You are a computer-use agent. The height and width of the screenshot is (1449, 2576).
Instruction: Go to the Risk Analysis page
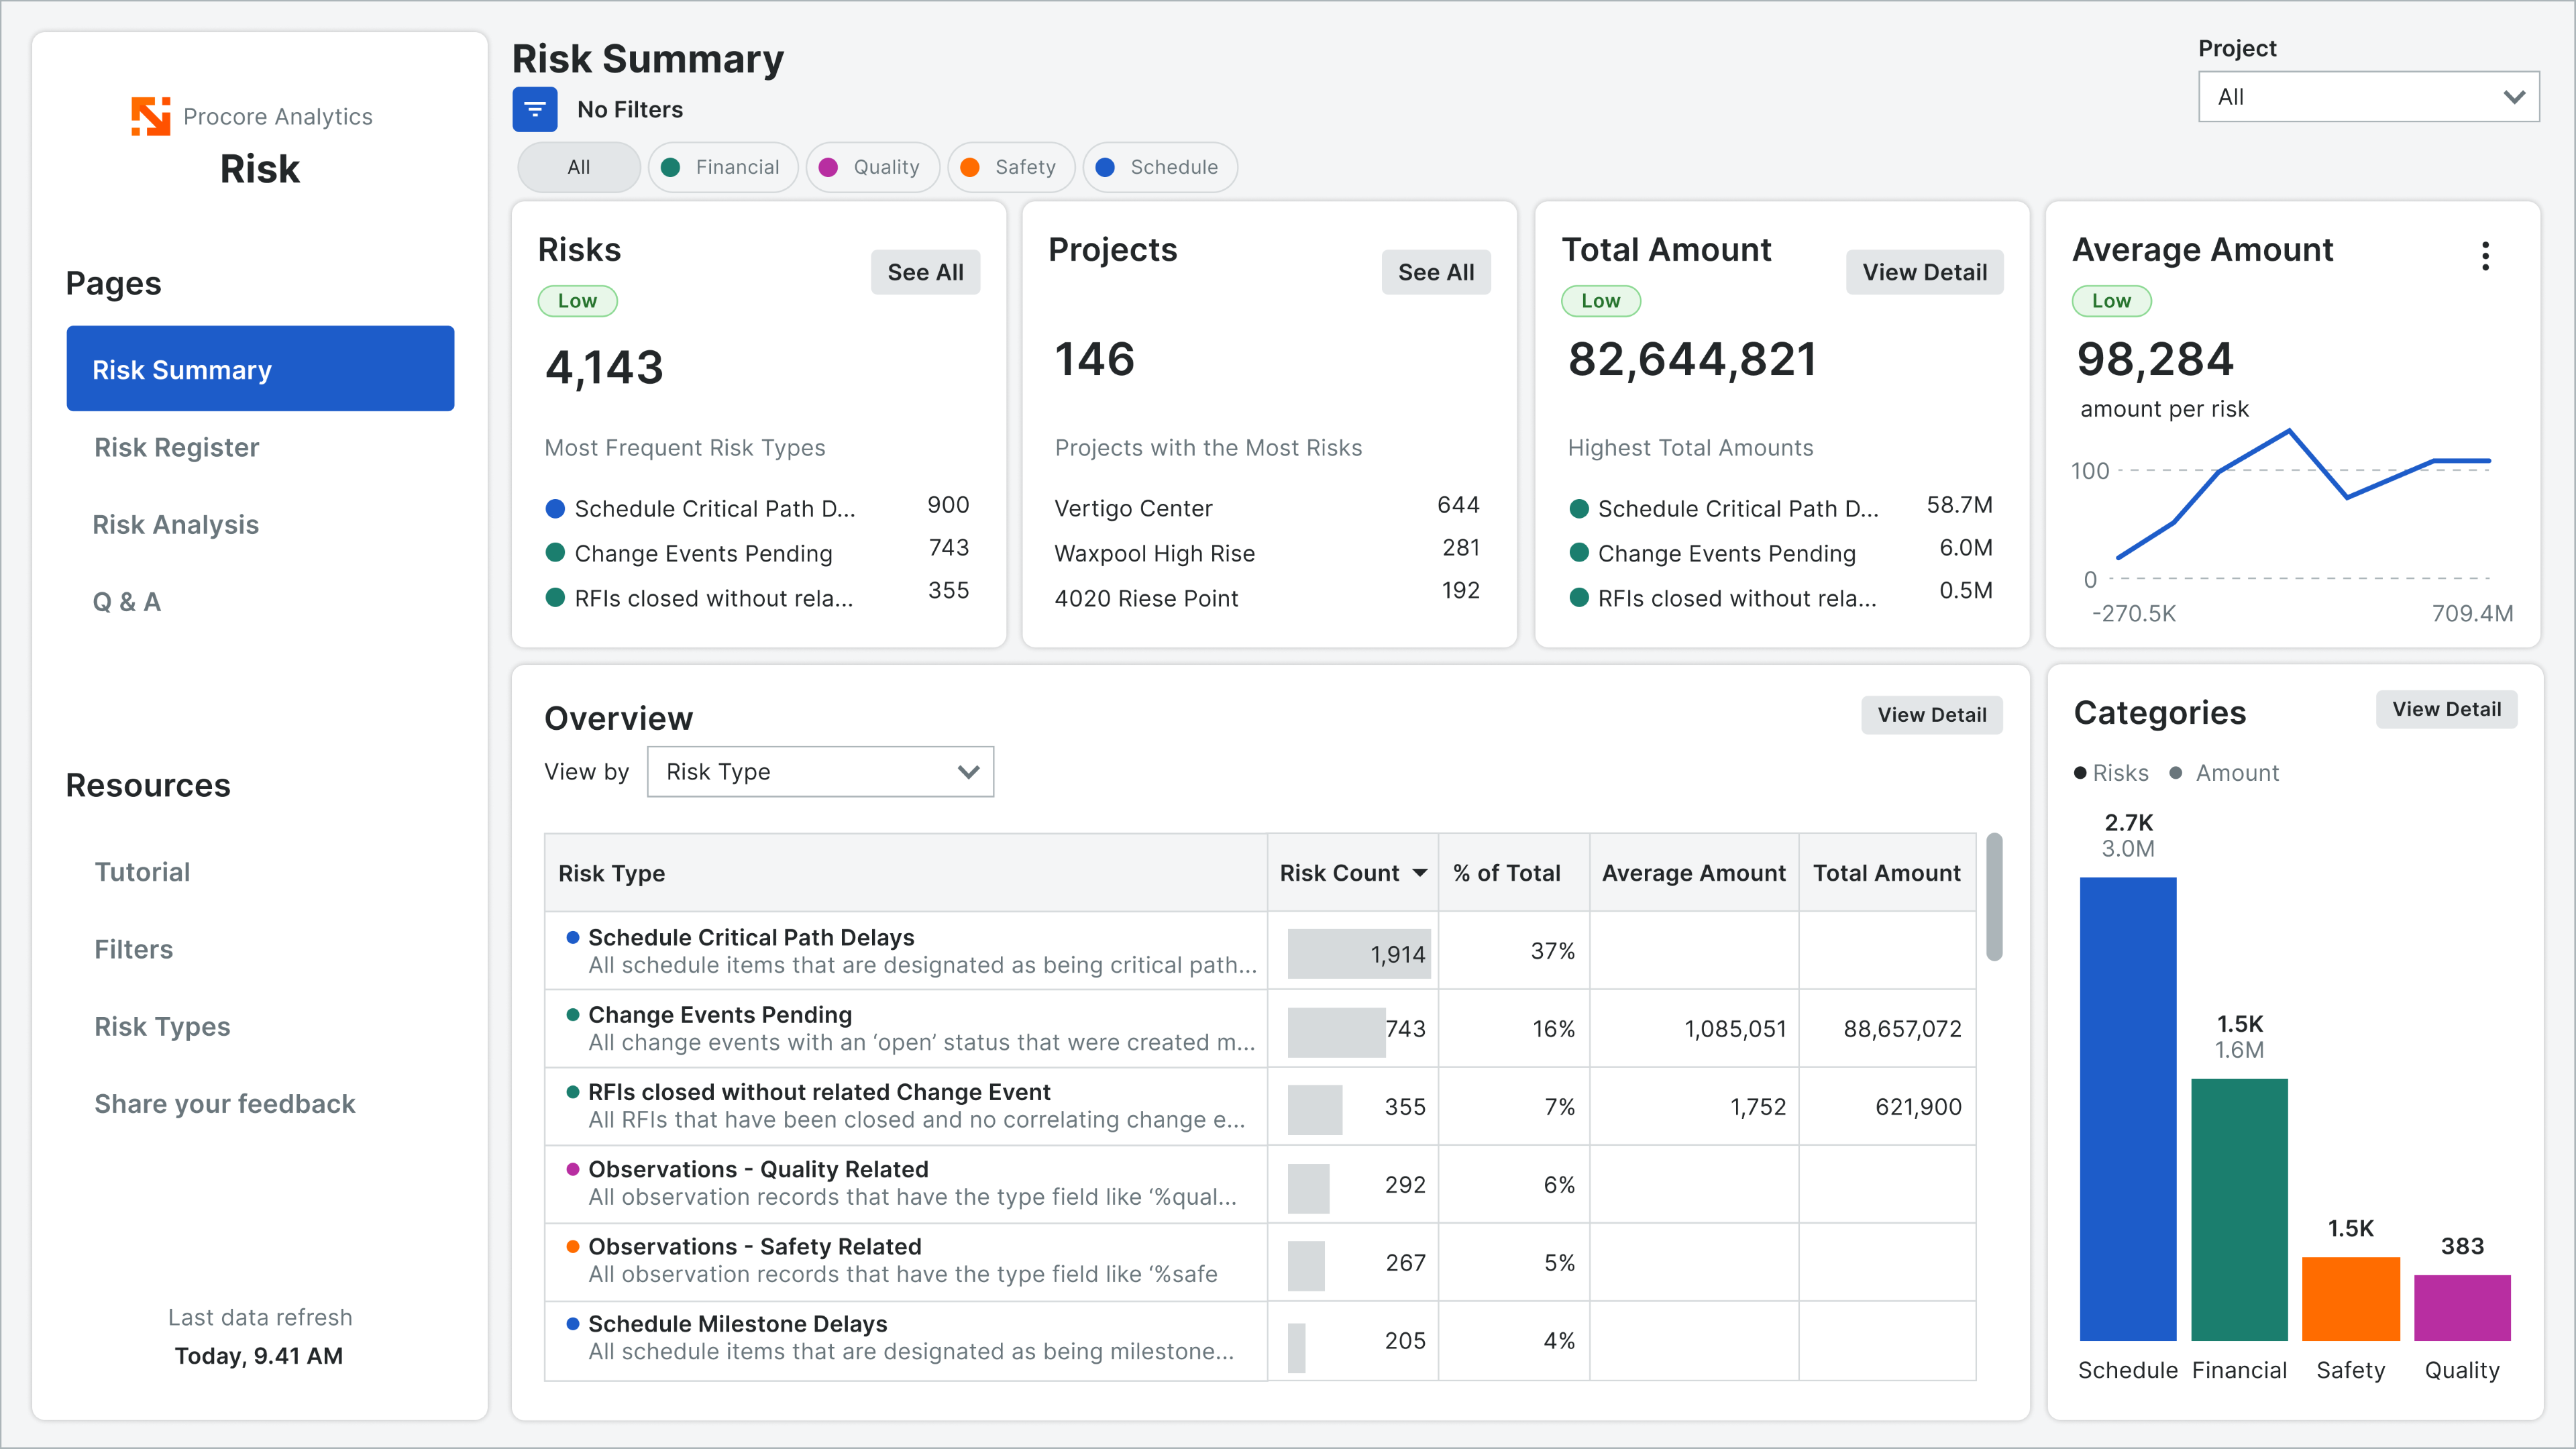tap(176, 524)
